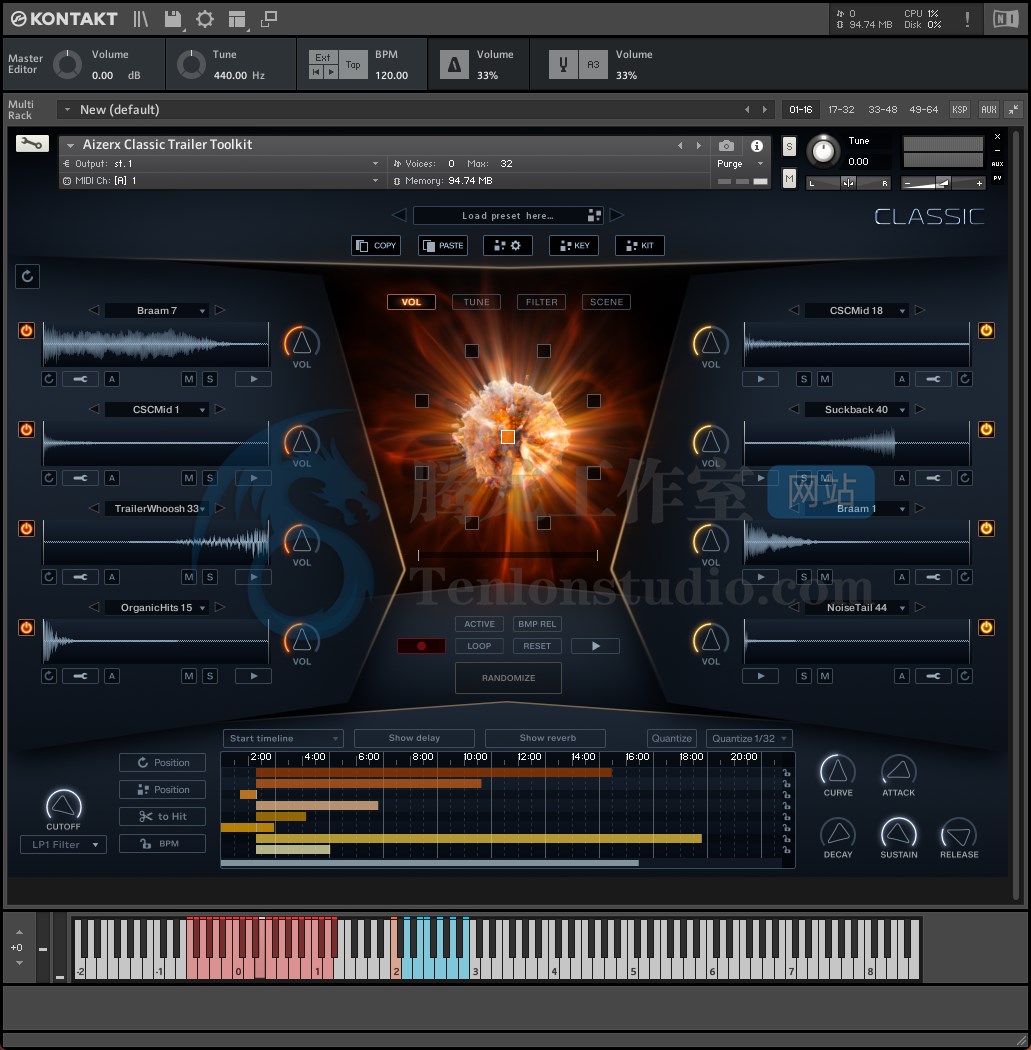Click the global refresh icon at left
Image resolution: width=1031 pixels, height=1050 pixels.
[x=27, y=276]
